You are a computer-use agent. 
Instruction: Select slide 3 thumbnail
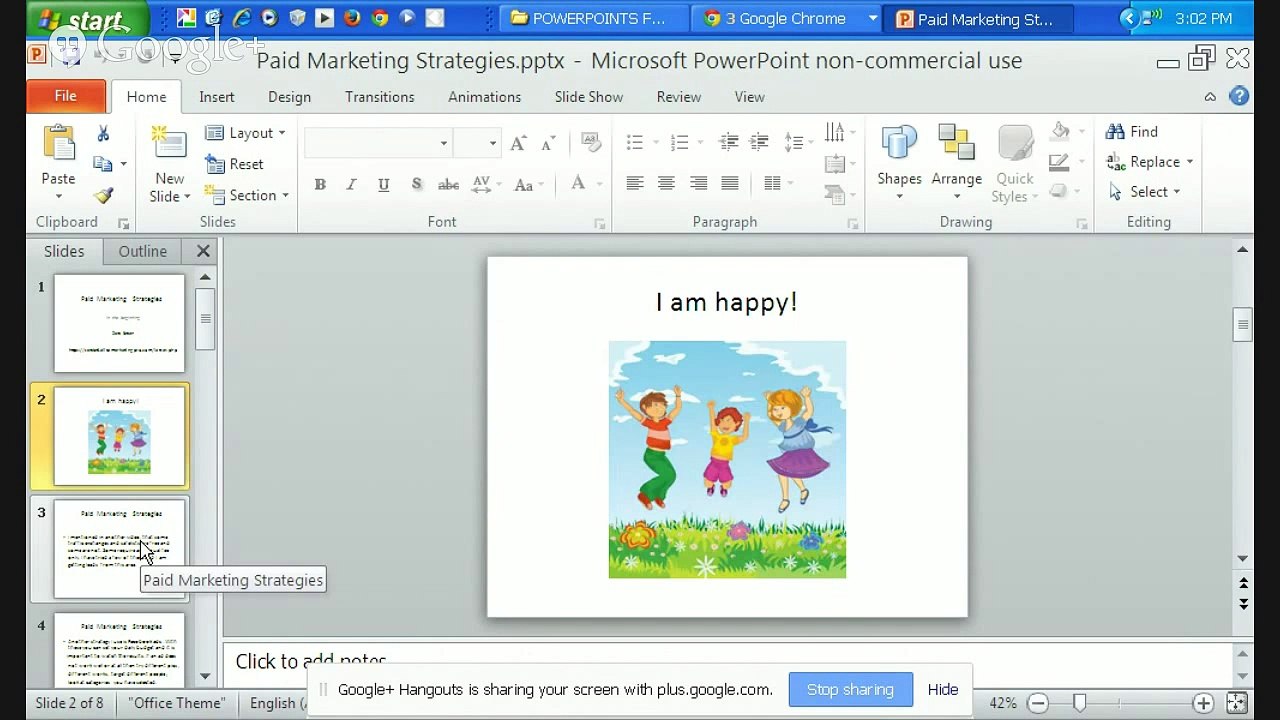119,549
